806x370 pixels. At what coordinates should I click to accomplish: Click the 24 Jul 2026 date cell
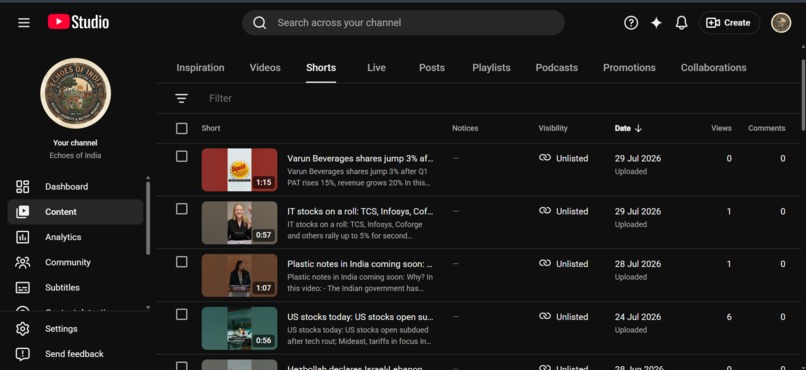[638, 317]
